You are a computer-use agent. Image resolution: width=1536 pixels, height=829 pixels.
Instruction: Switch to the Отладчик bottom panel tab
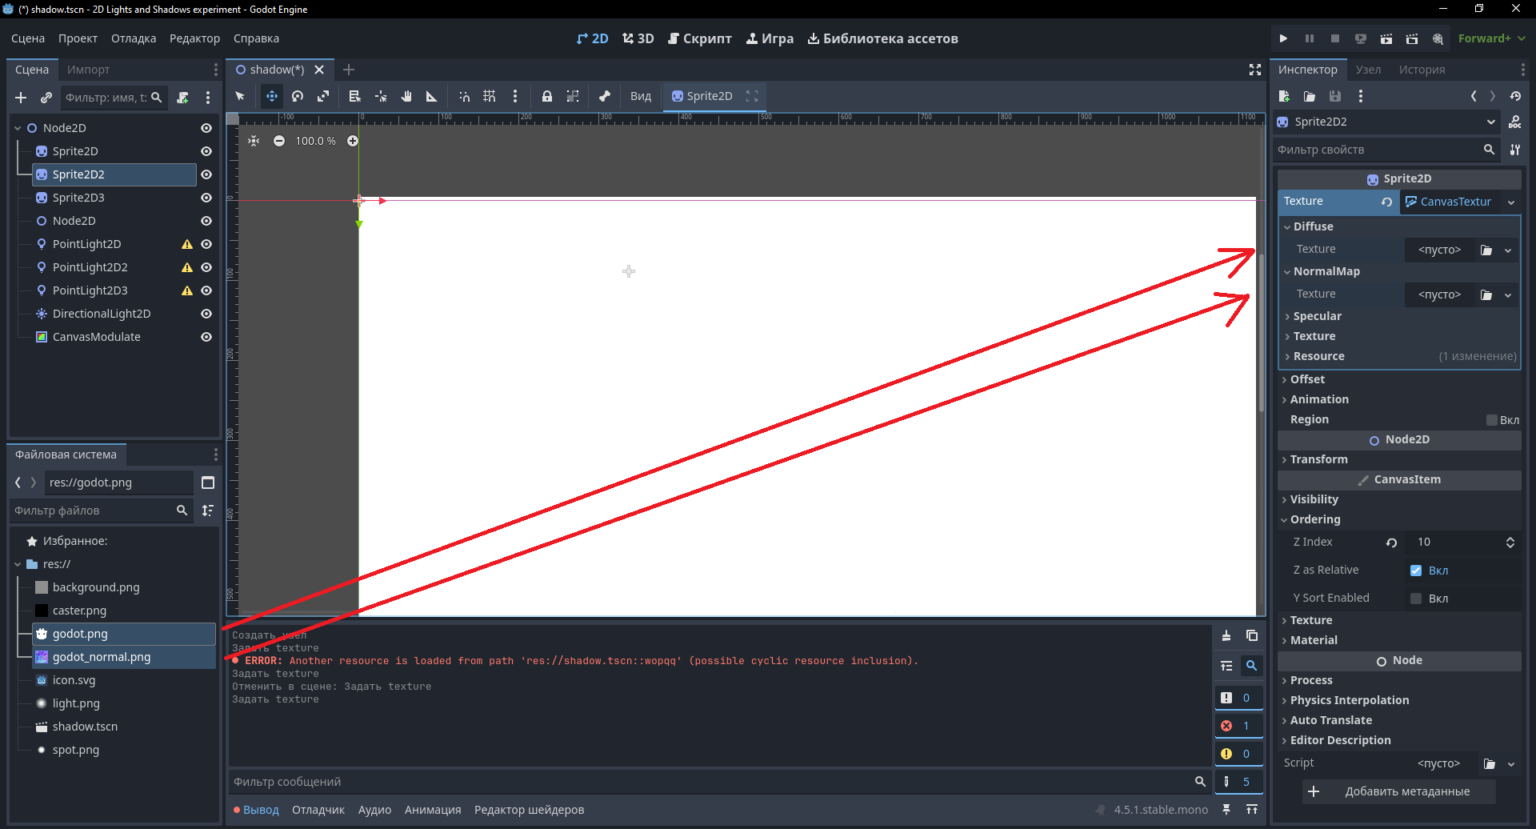point(318,810)
